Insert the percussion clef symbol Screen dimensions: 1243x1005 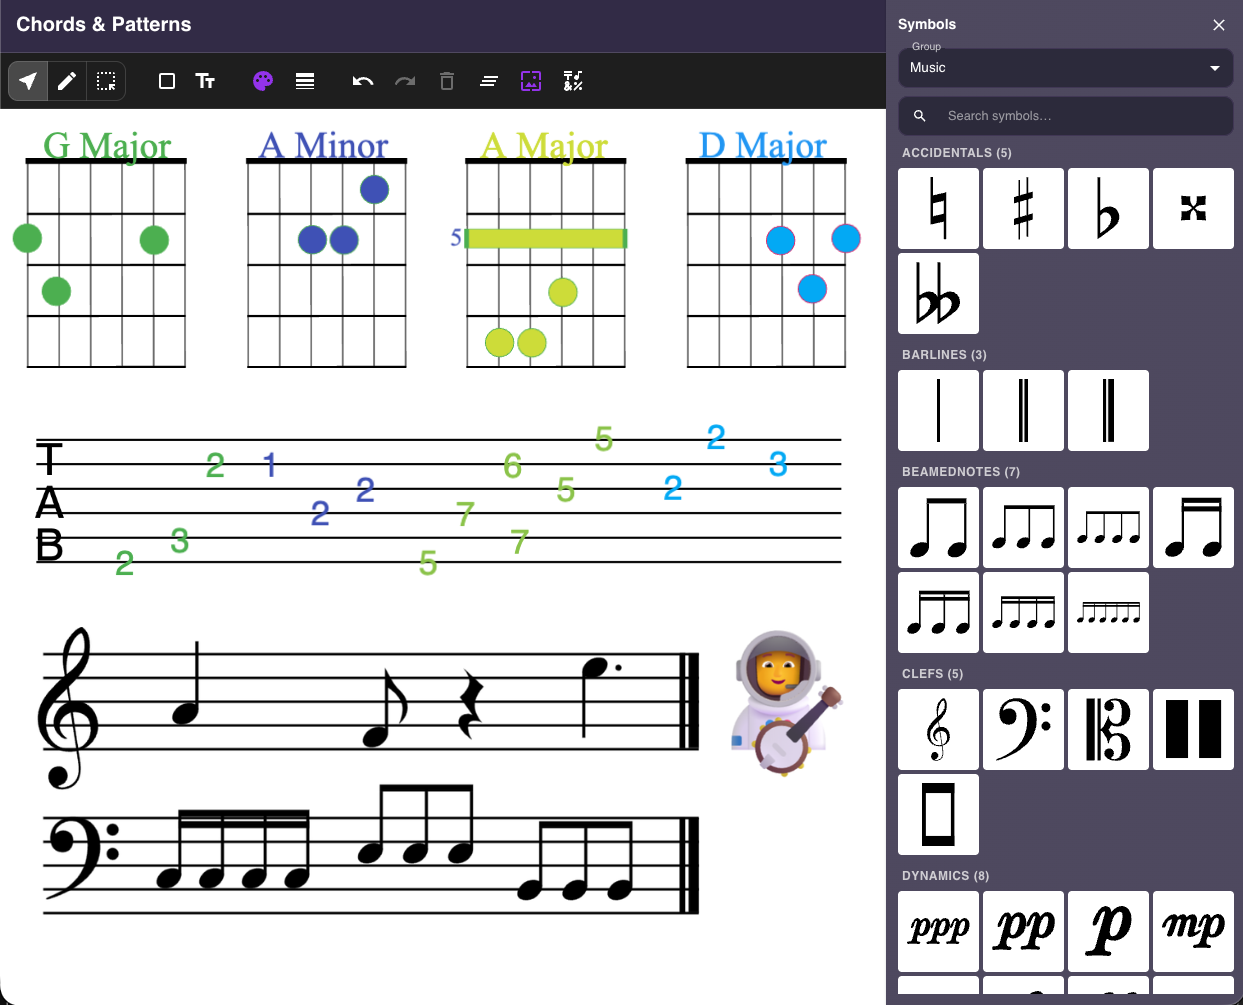(x=1193, y=729)
